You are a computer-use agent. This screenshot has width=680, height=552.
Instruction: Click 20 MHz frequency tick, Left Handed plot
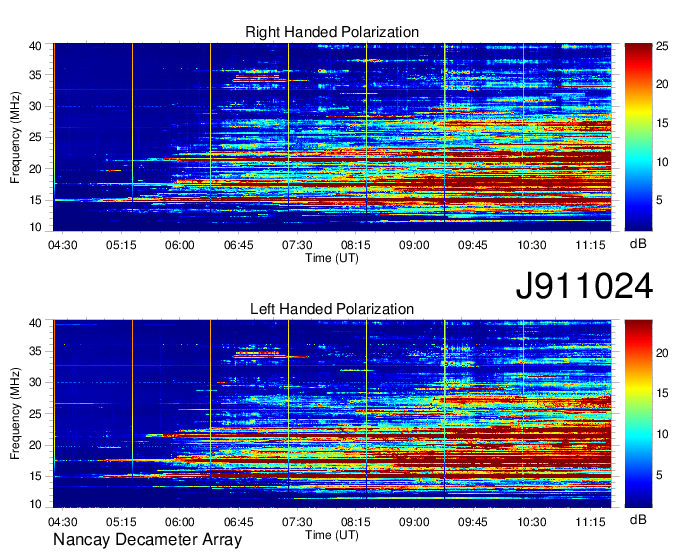coord(35,445)
